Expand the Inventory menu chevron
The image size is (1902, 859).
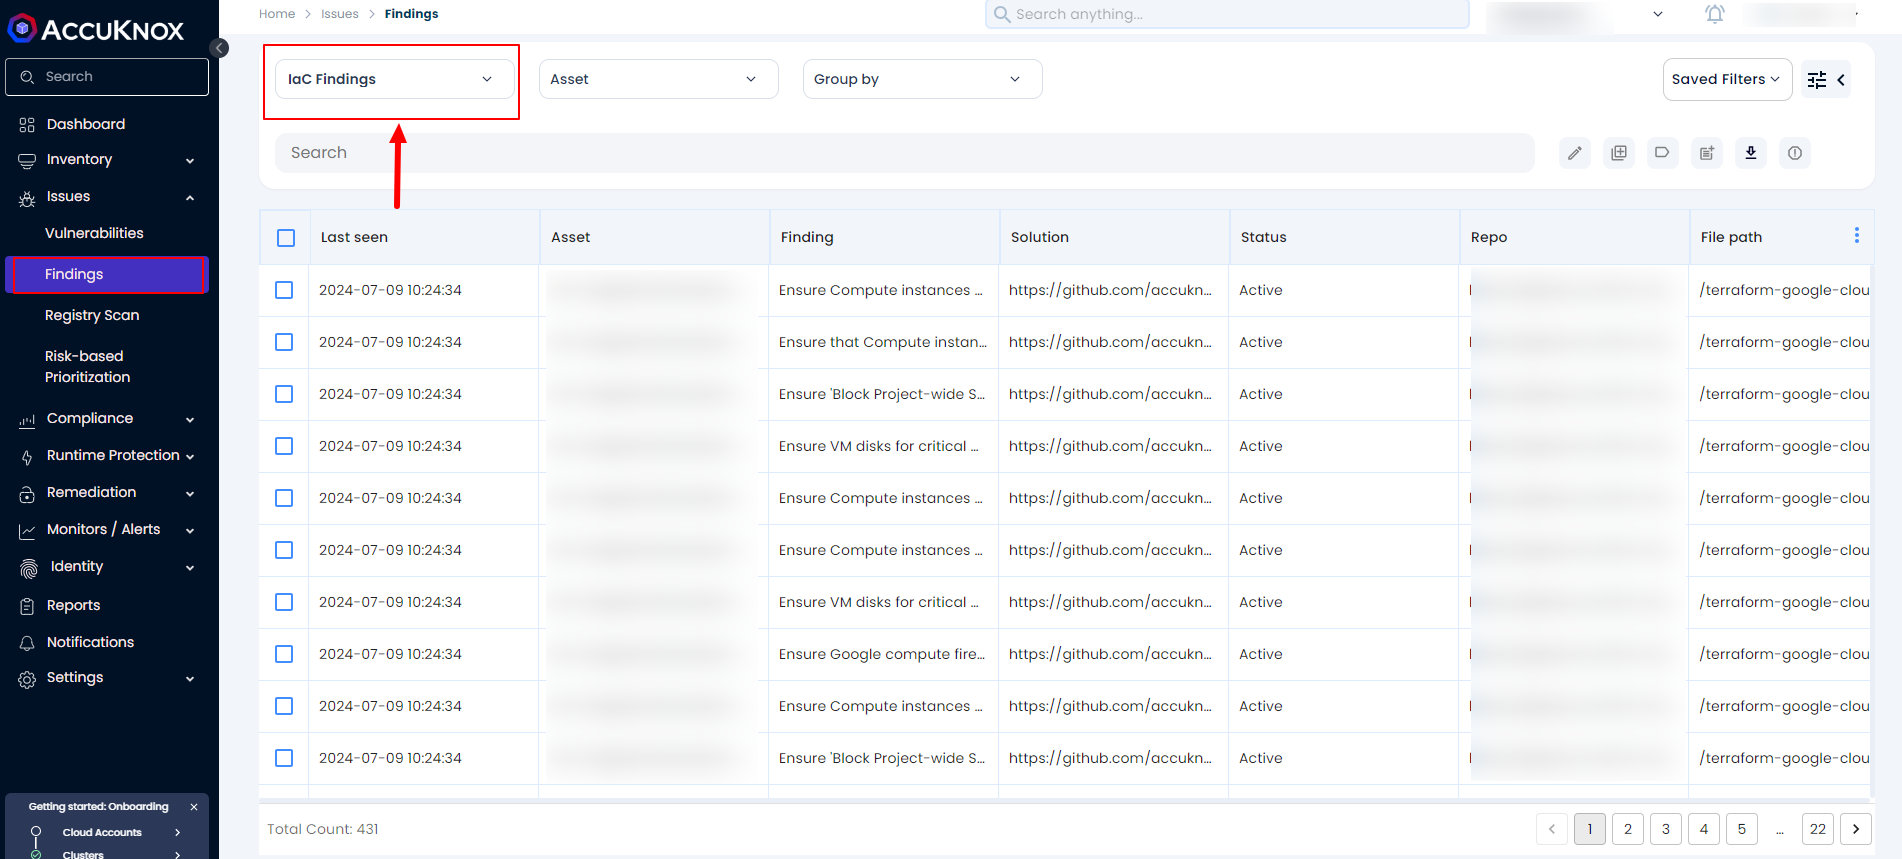tap(190, 161)
